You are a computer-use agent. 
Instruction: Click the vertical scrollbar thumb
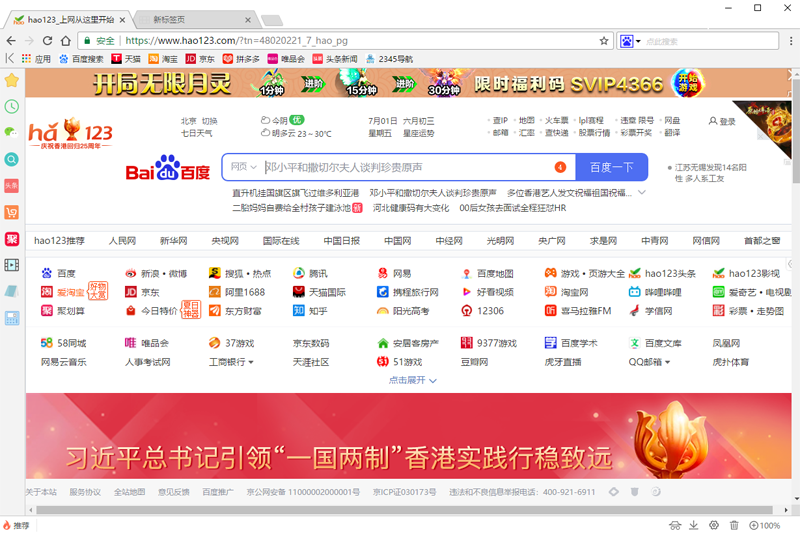click(796, 130)
